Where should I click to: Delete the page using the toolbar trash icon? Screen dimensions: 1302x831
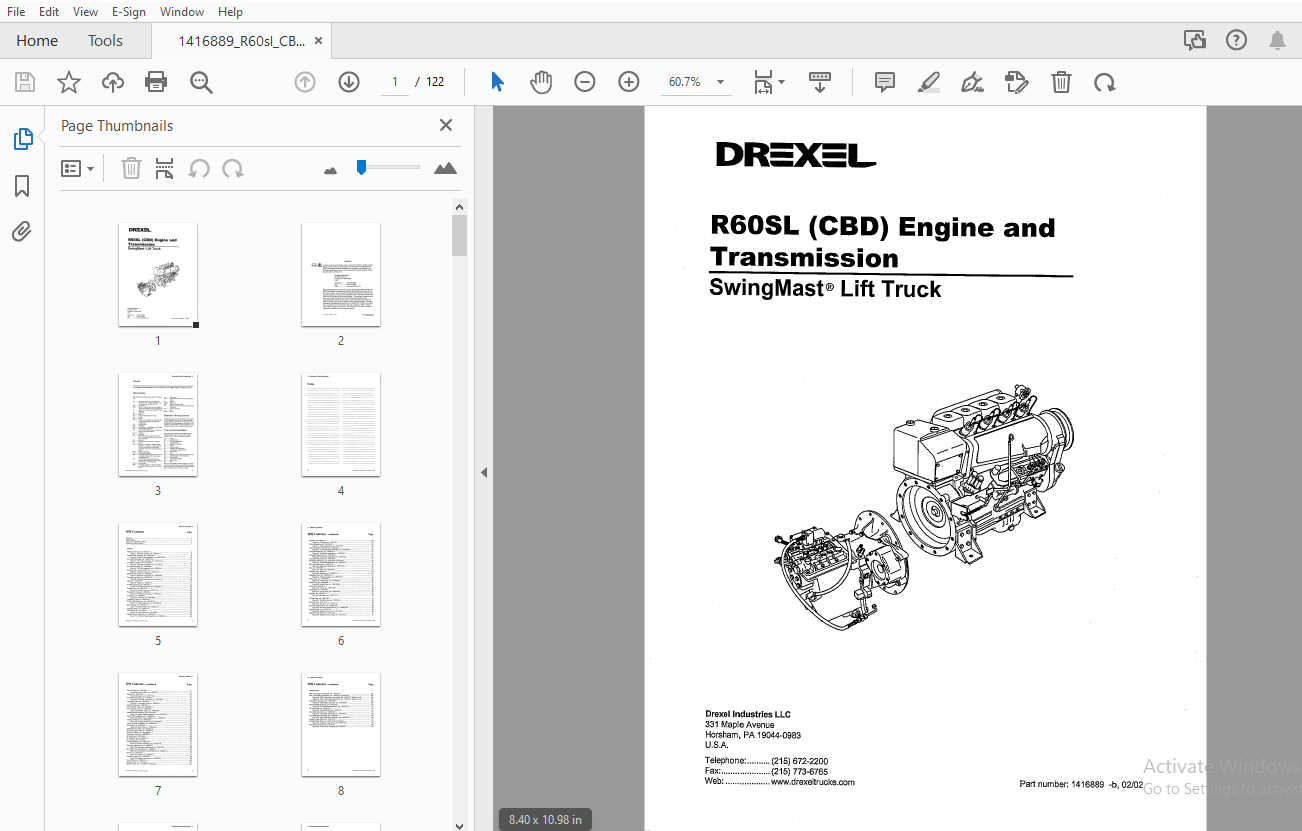(1061, 82)
